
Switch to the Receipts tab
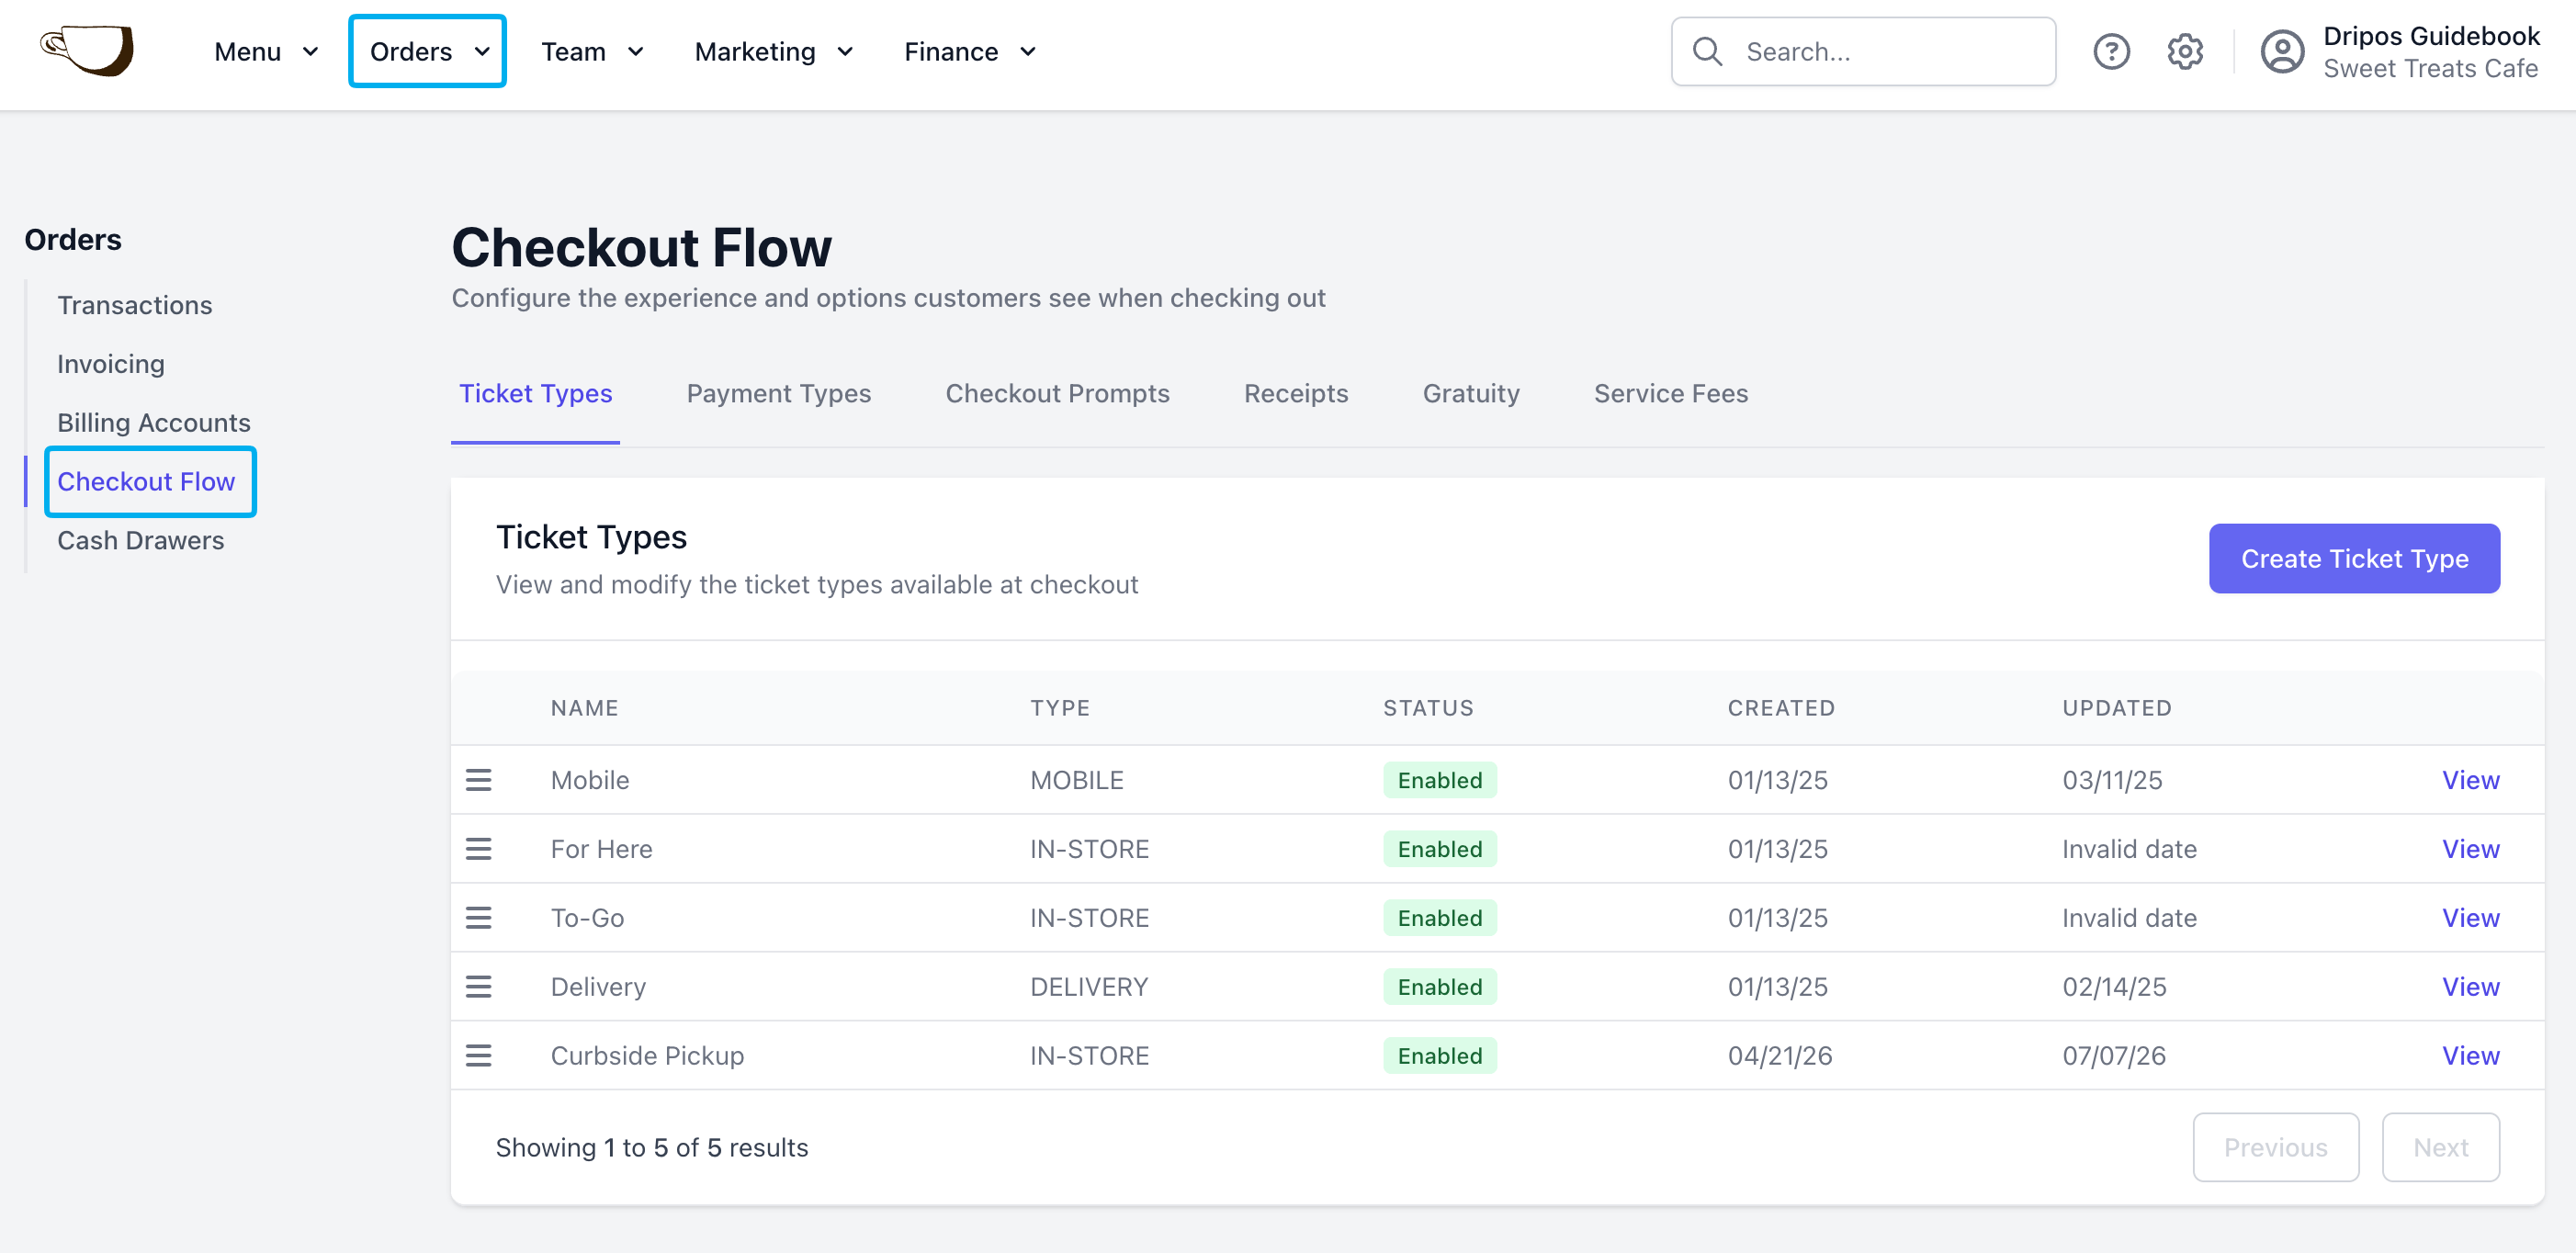pos(1296,394)
